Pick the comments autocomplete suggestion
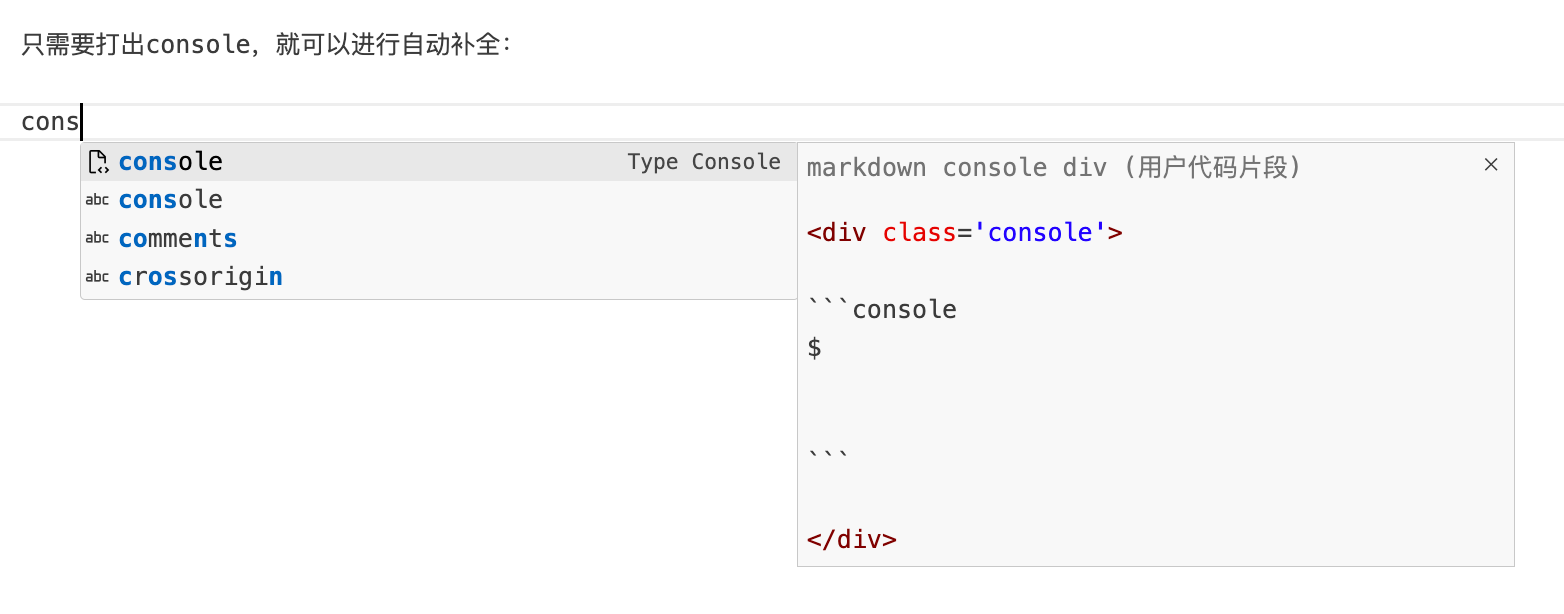1564x614 pixels. click(x=178, y=239)
